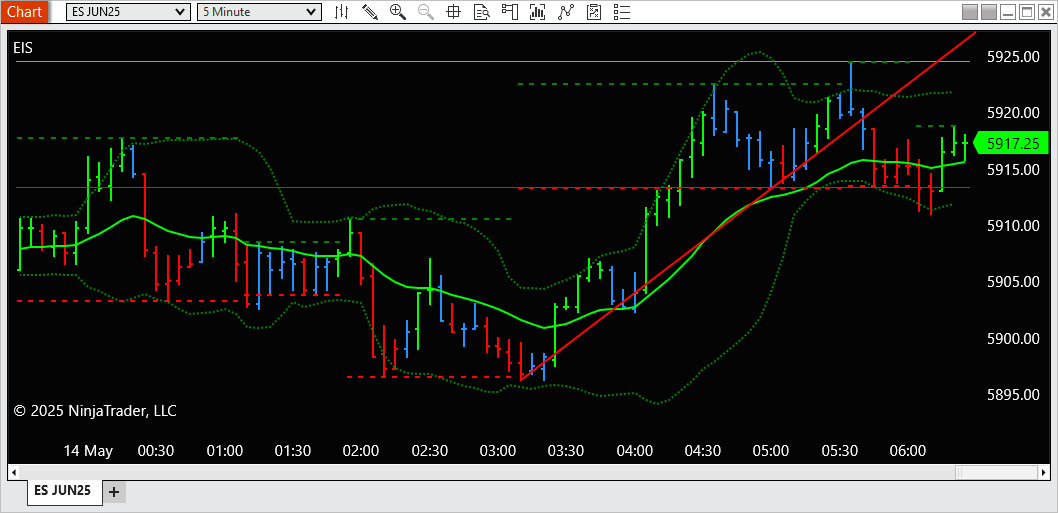This screenshot has height=513, width=1058.
Task: Click the 03:30 time axis label
Action: [566, 450]
